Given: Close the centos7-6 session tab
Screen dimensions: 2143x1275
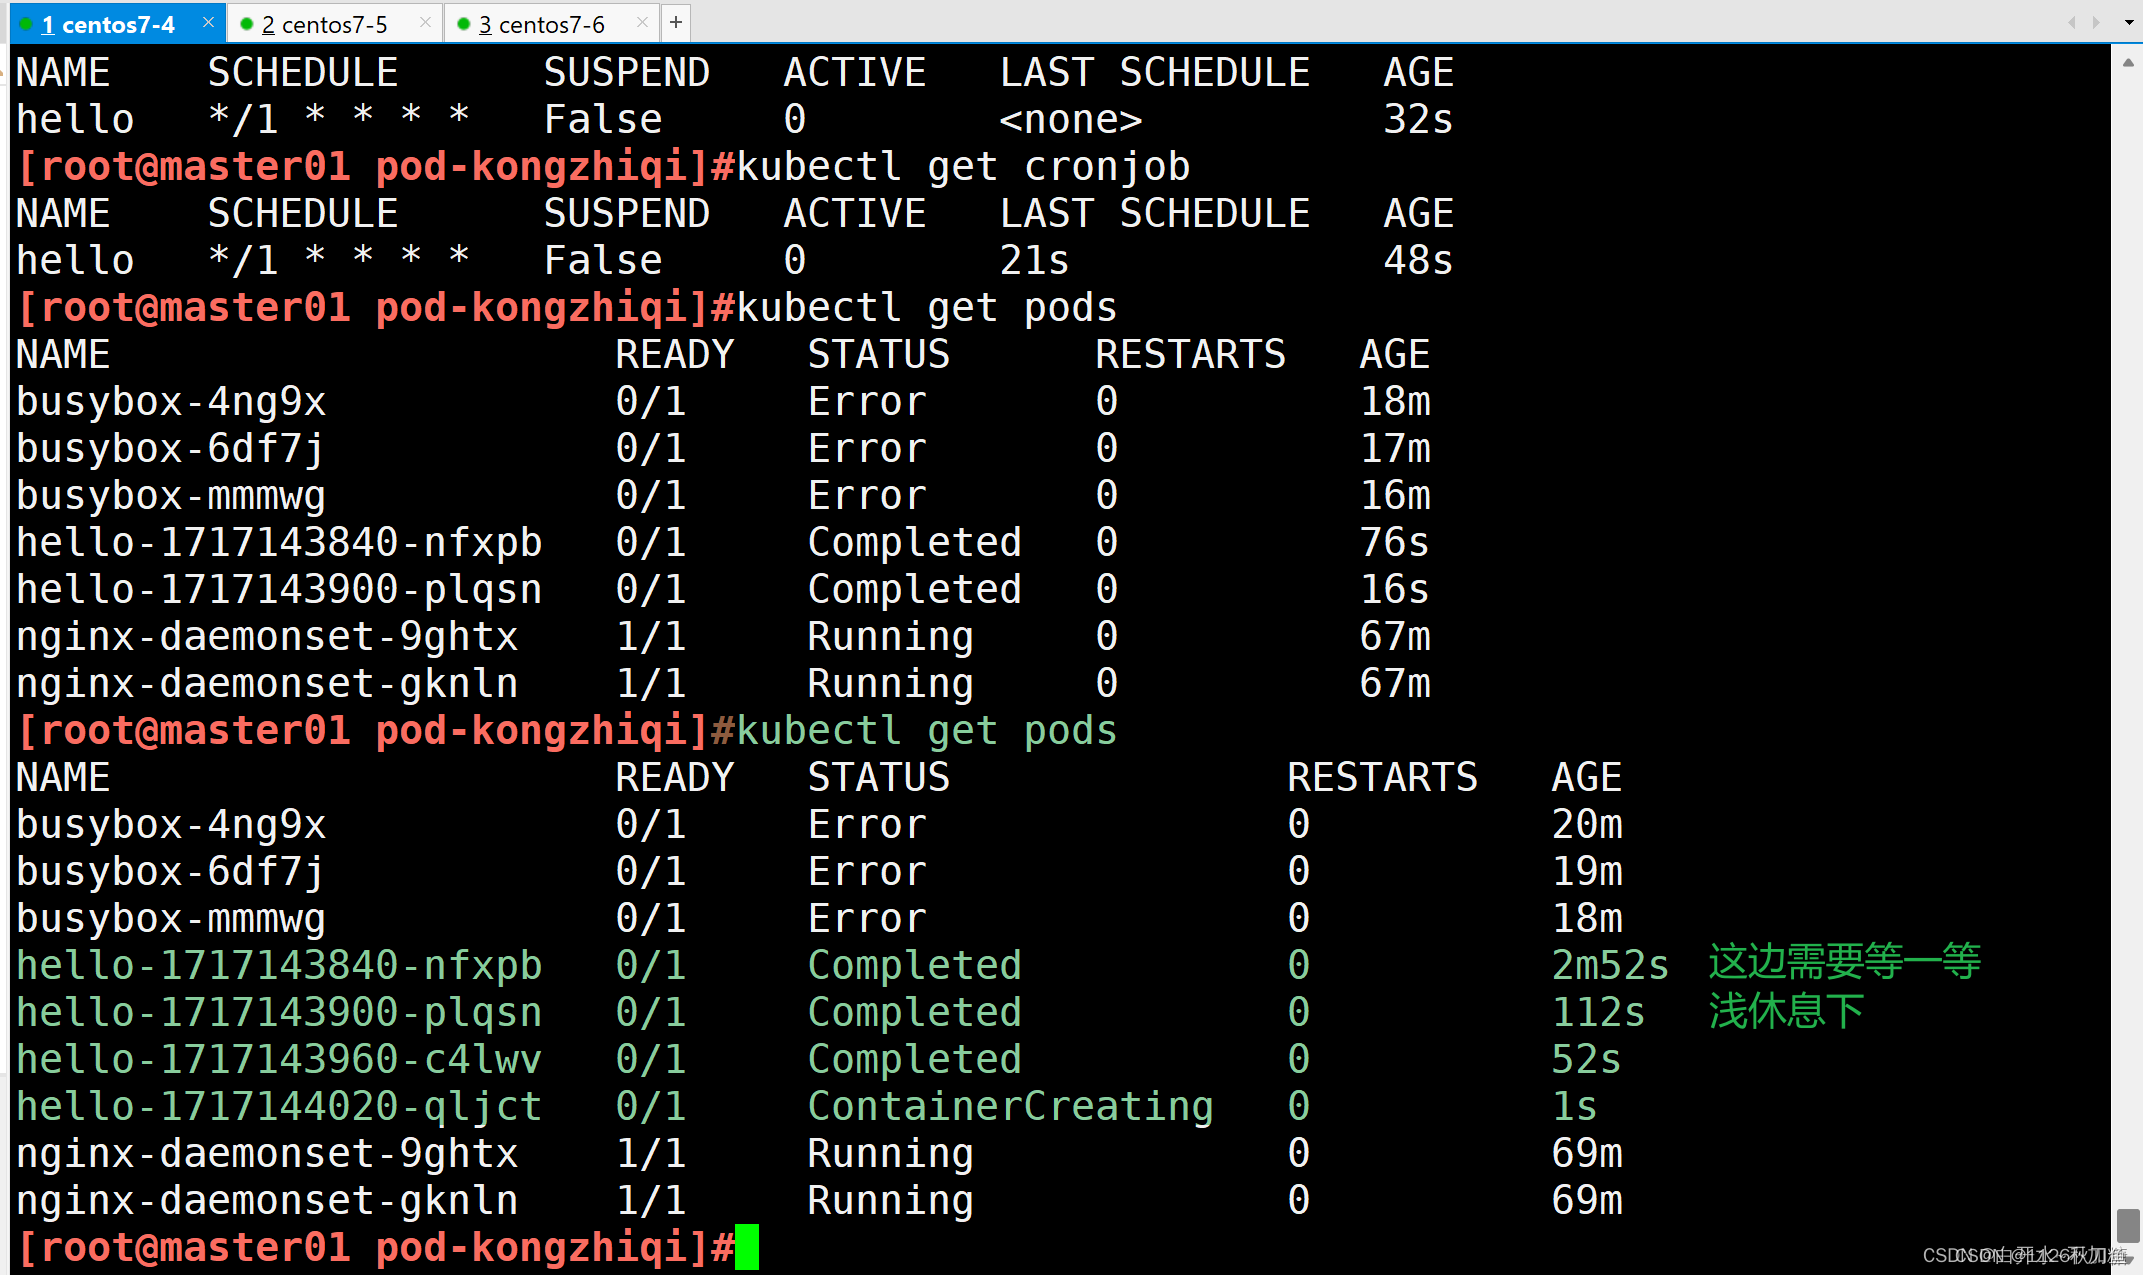Looking at the screenshot, I should coord(642,22).
